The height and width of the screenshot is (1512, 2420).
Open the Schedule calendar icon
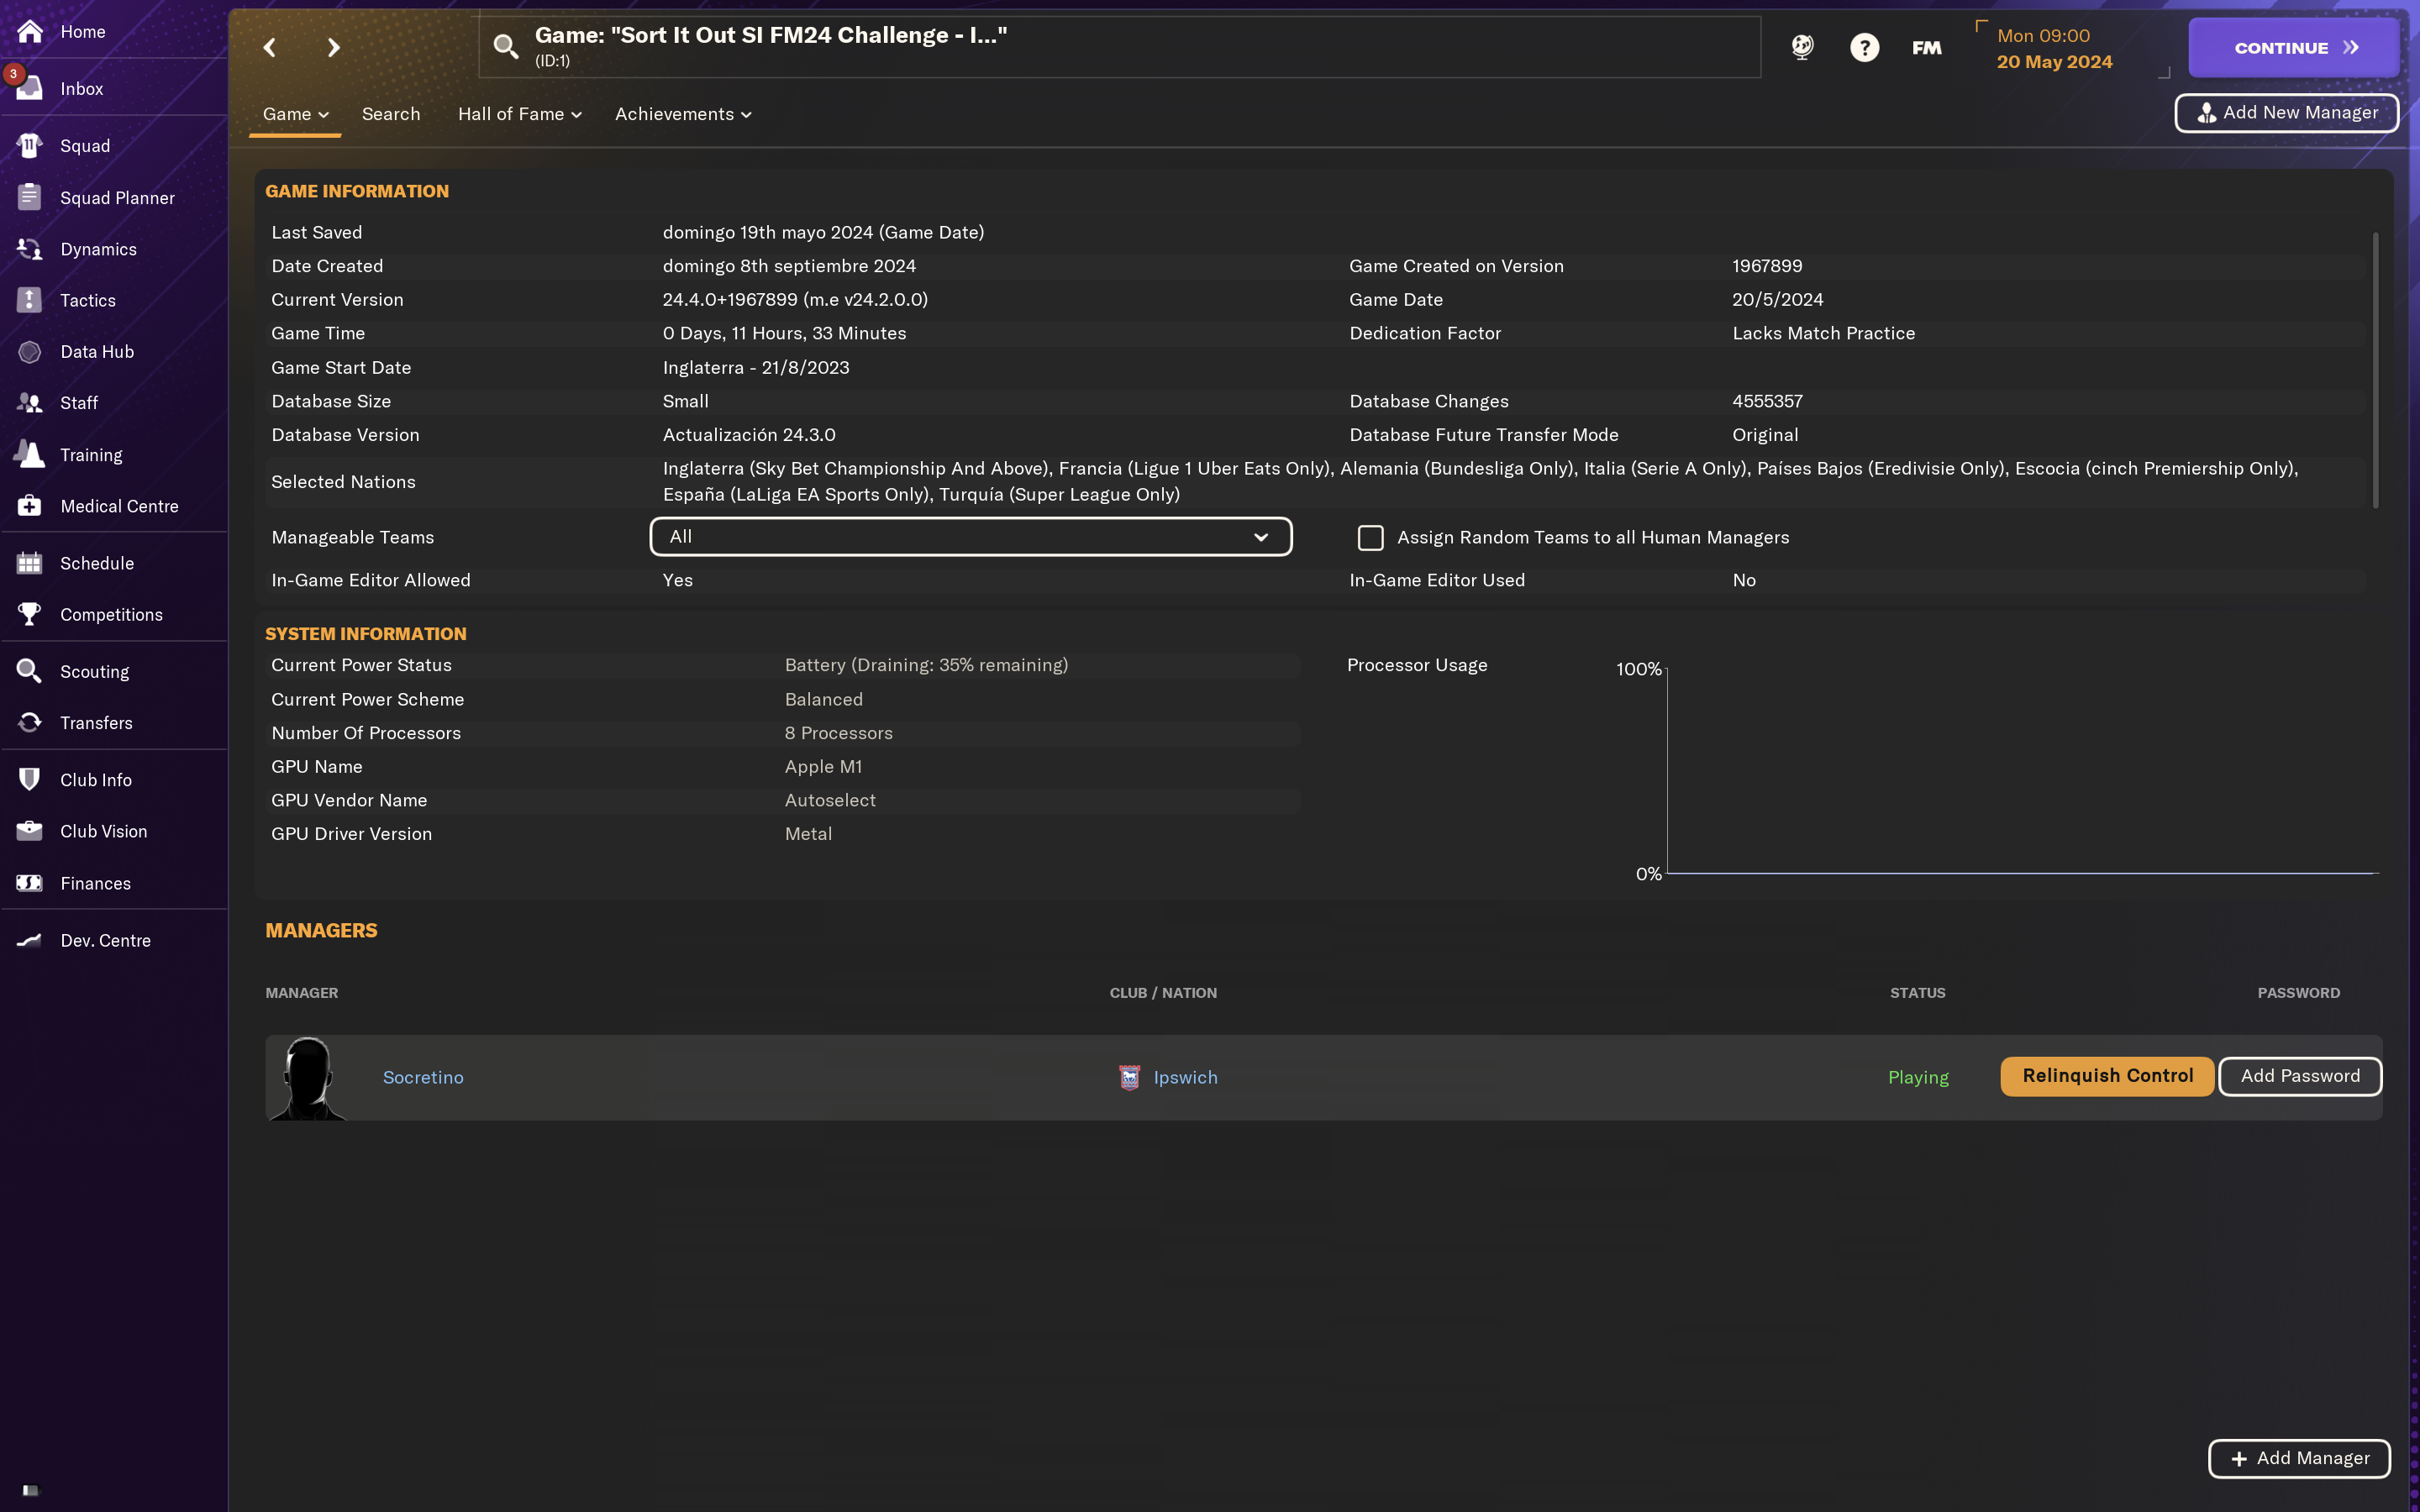tap(30, 563)
